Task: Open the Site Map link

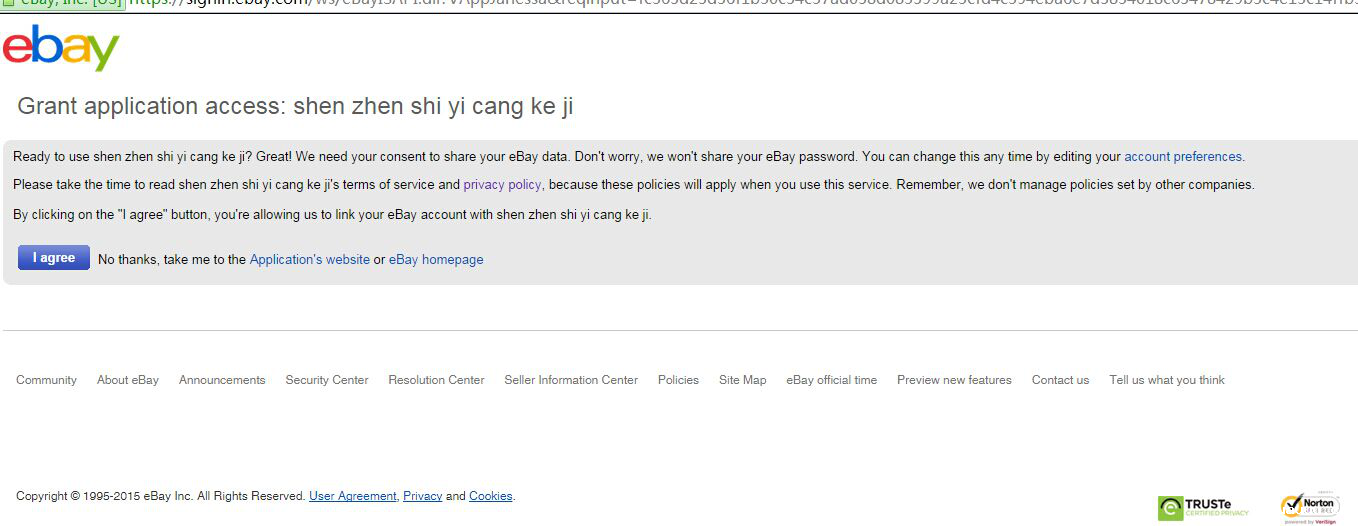Action: click(x=742, y=380)
